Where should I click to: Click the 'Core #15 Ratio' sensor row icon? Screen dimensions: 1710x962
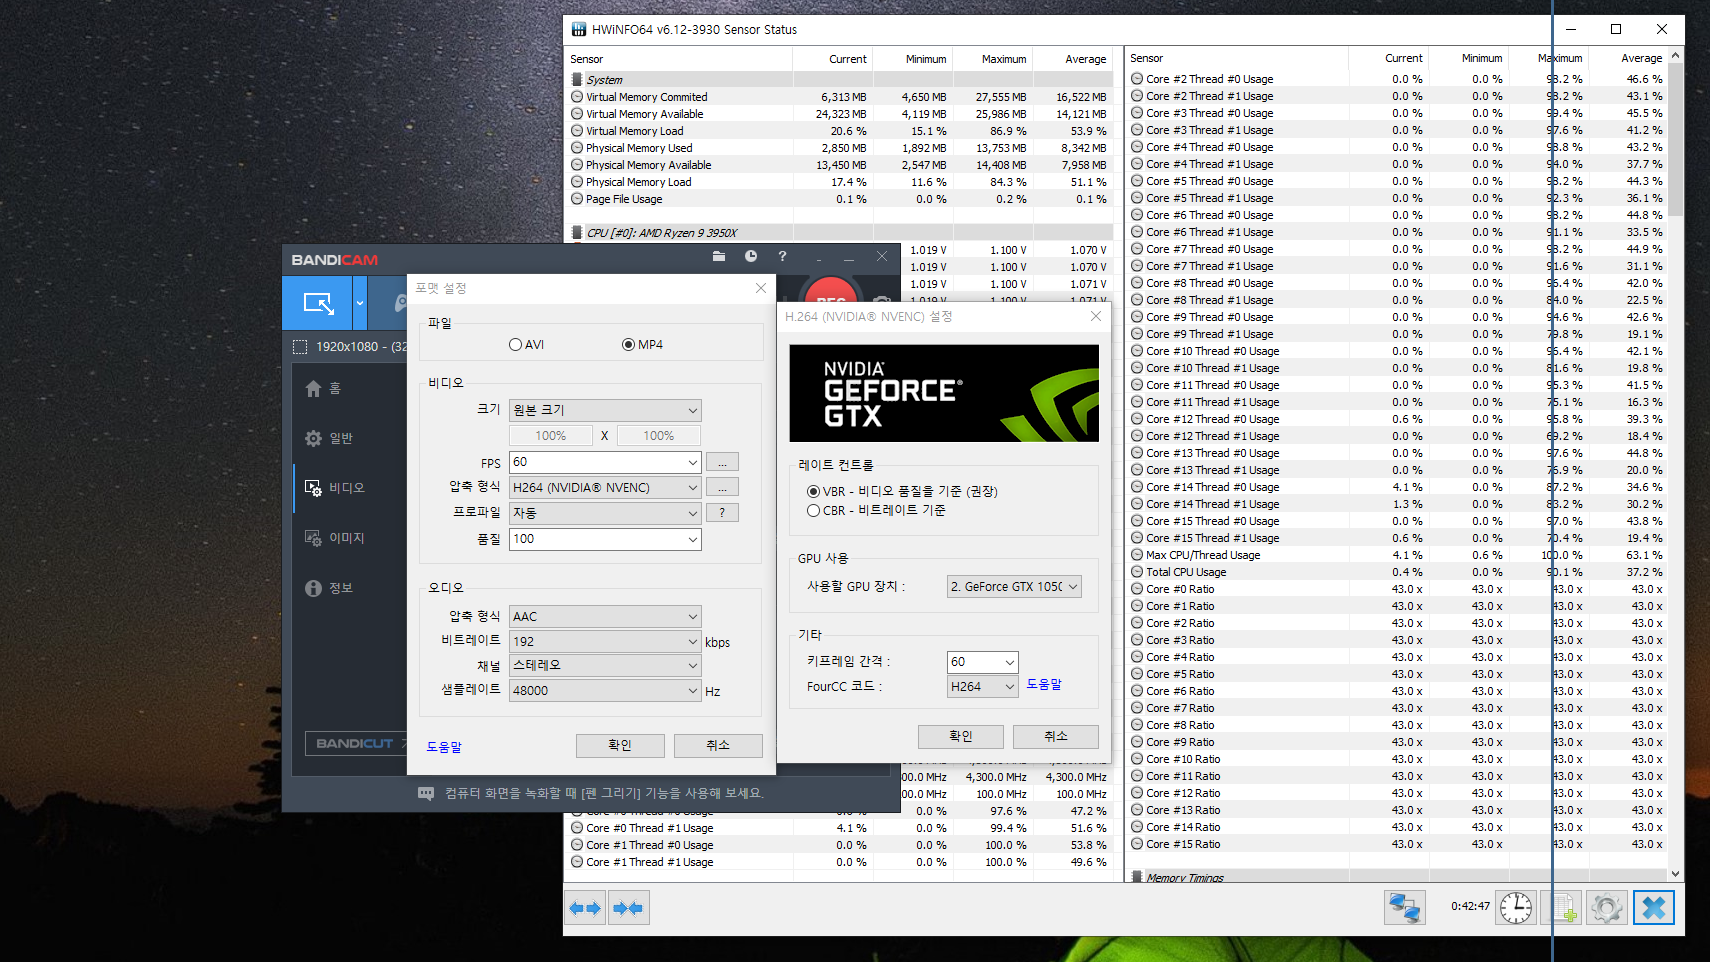(x=1137, y=844)
